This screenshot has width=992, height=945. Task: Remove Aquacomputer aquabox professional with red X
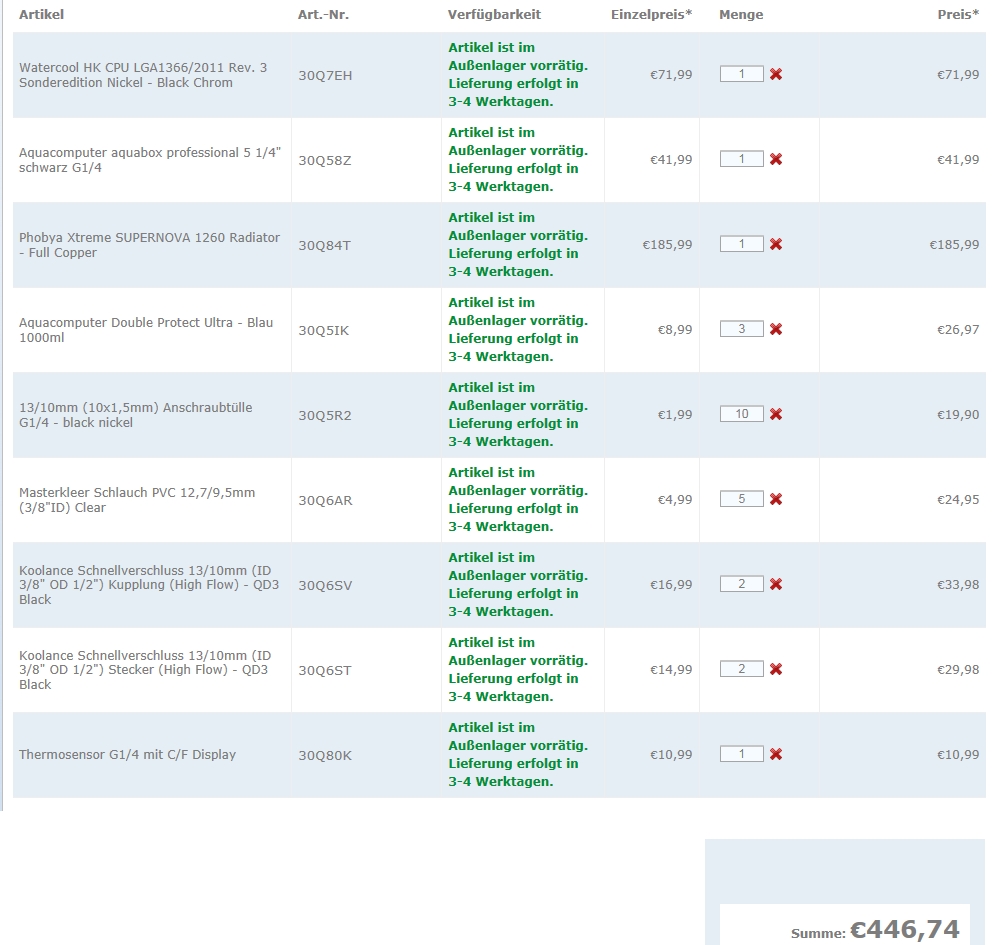tap(776, 159)
